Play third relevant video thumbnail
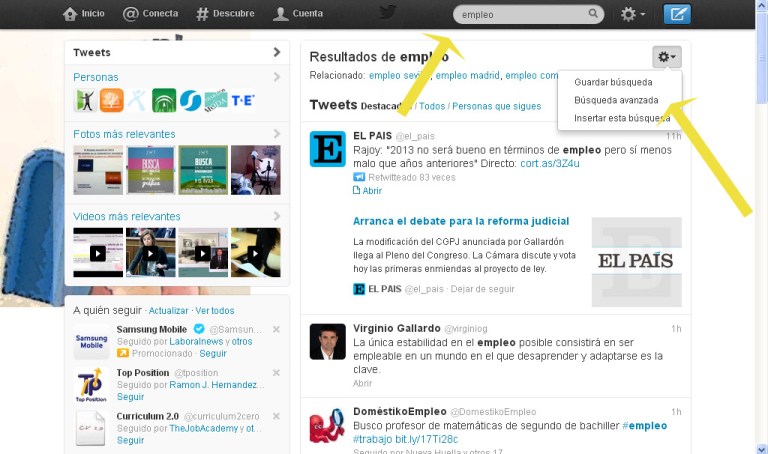 [x=203, y=253]
